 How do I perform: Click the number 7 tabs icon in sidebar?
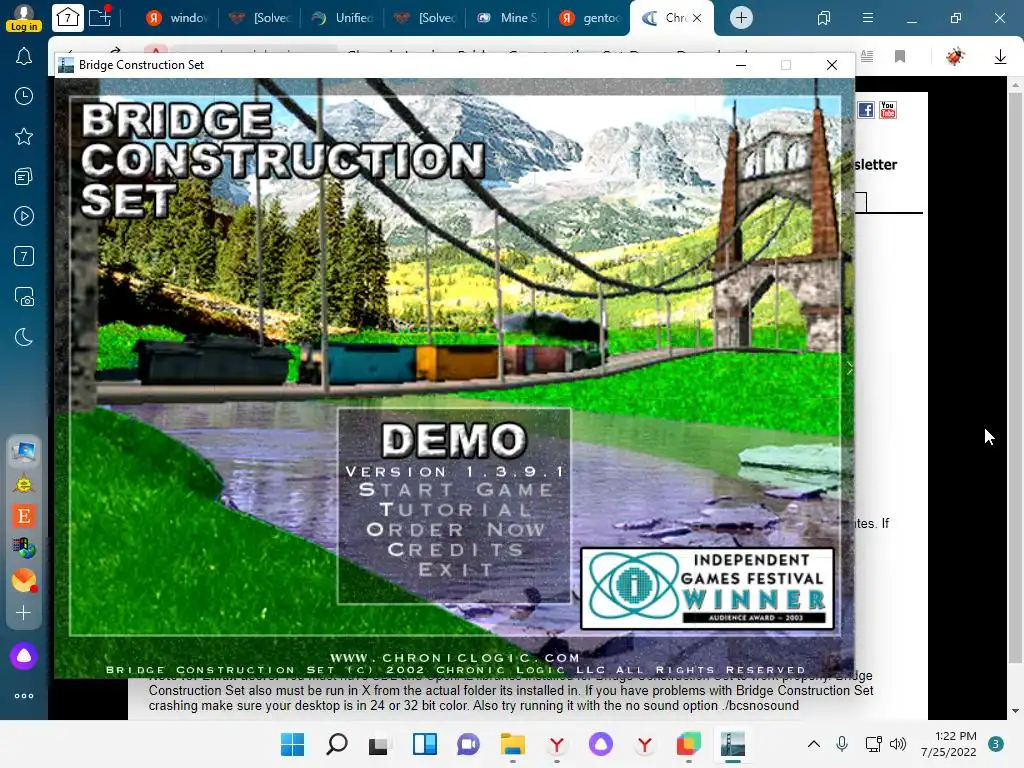pos(24,256)
